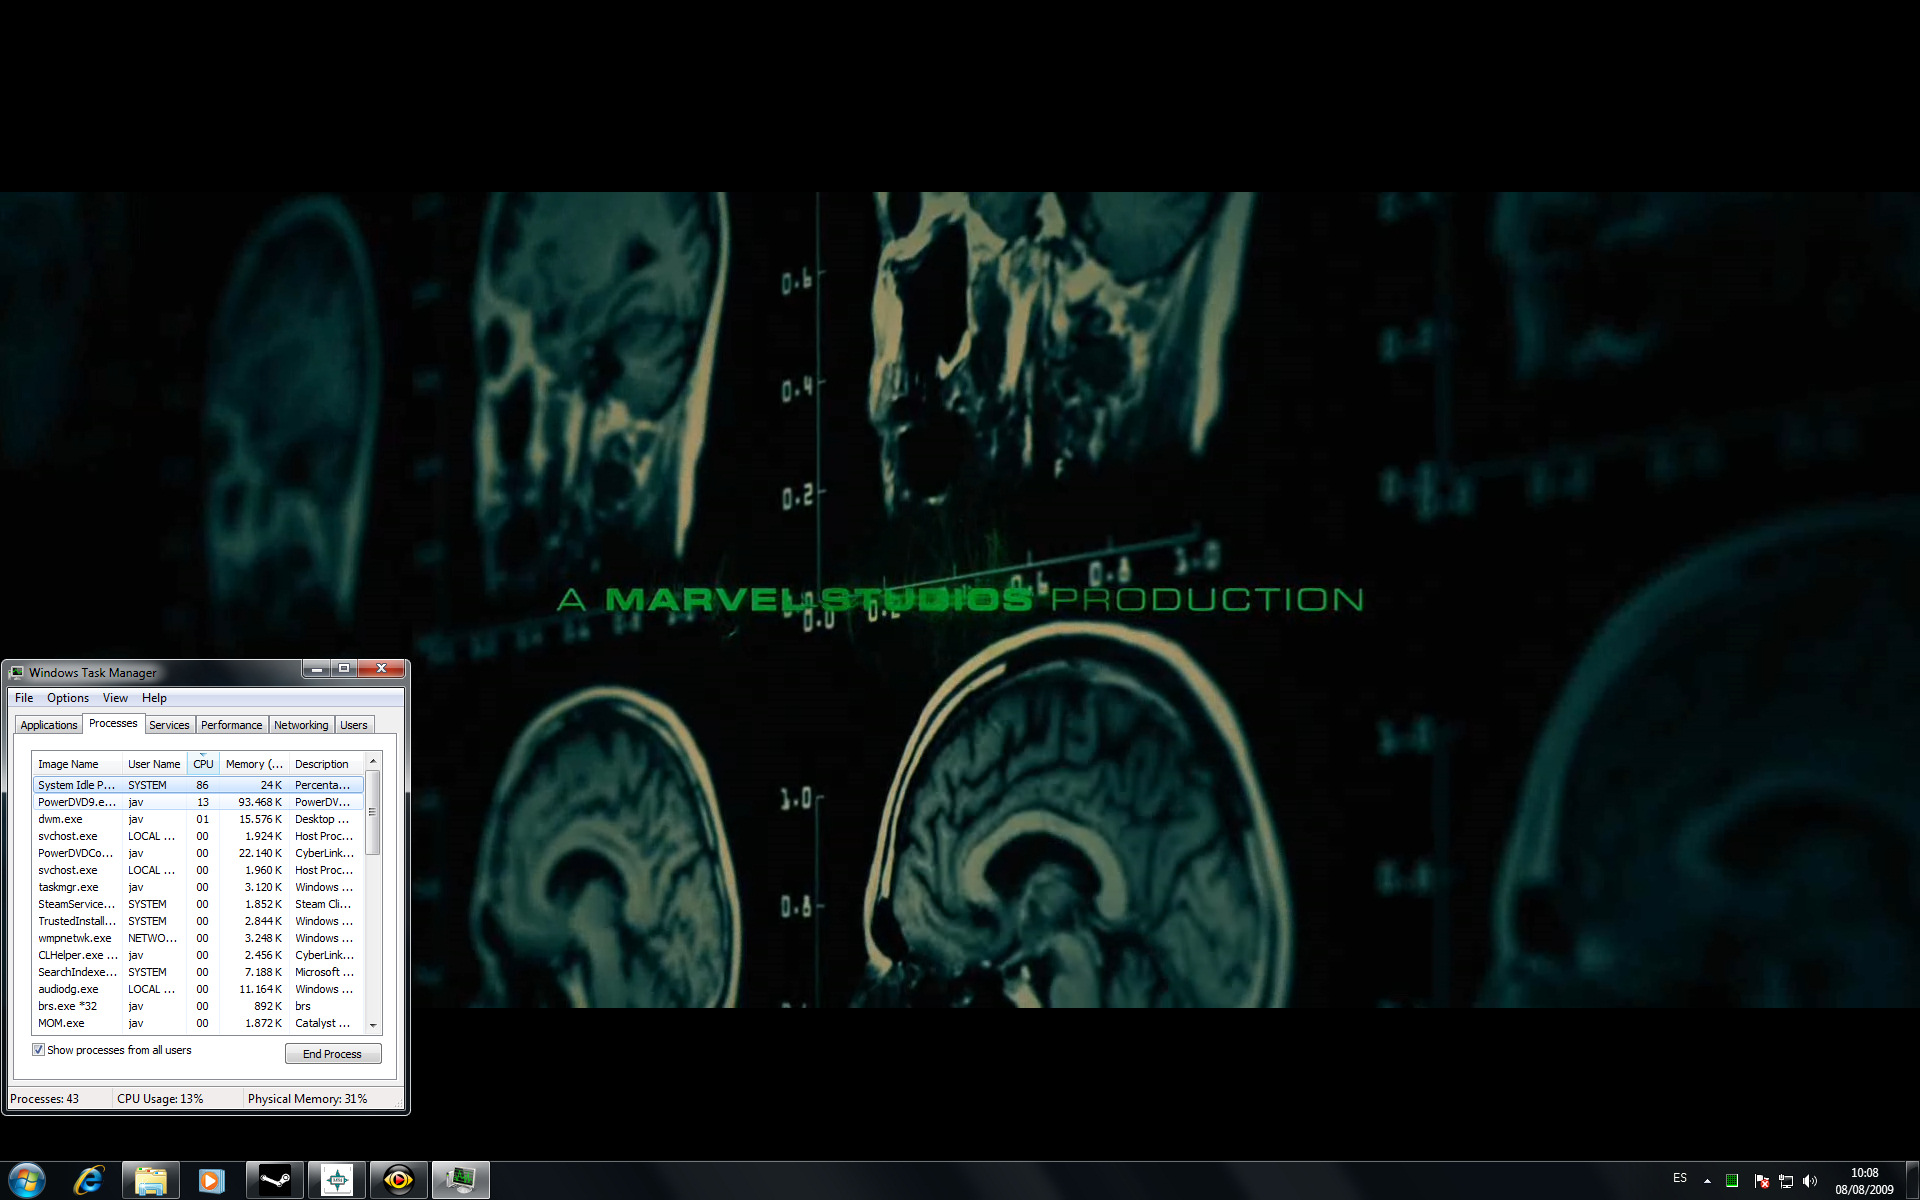Expand hidden system tray icons arrow
Viewport: 1920px width, 1200px height.
pos(1707,1181)
